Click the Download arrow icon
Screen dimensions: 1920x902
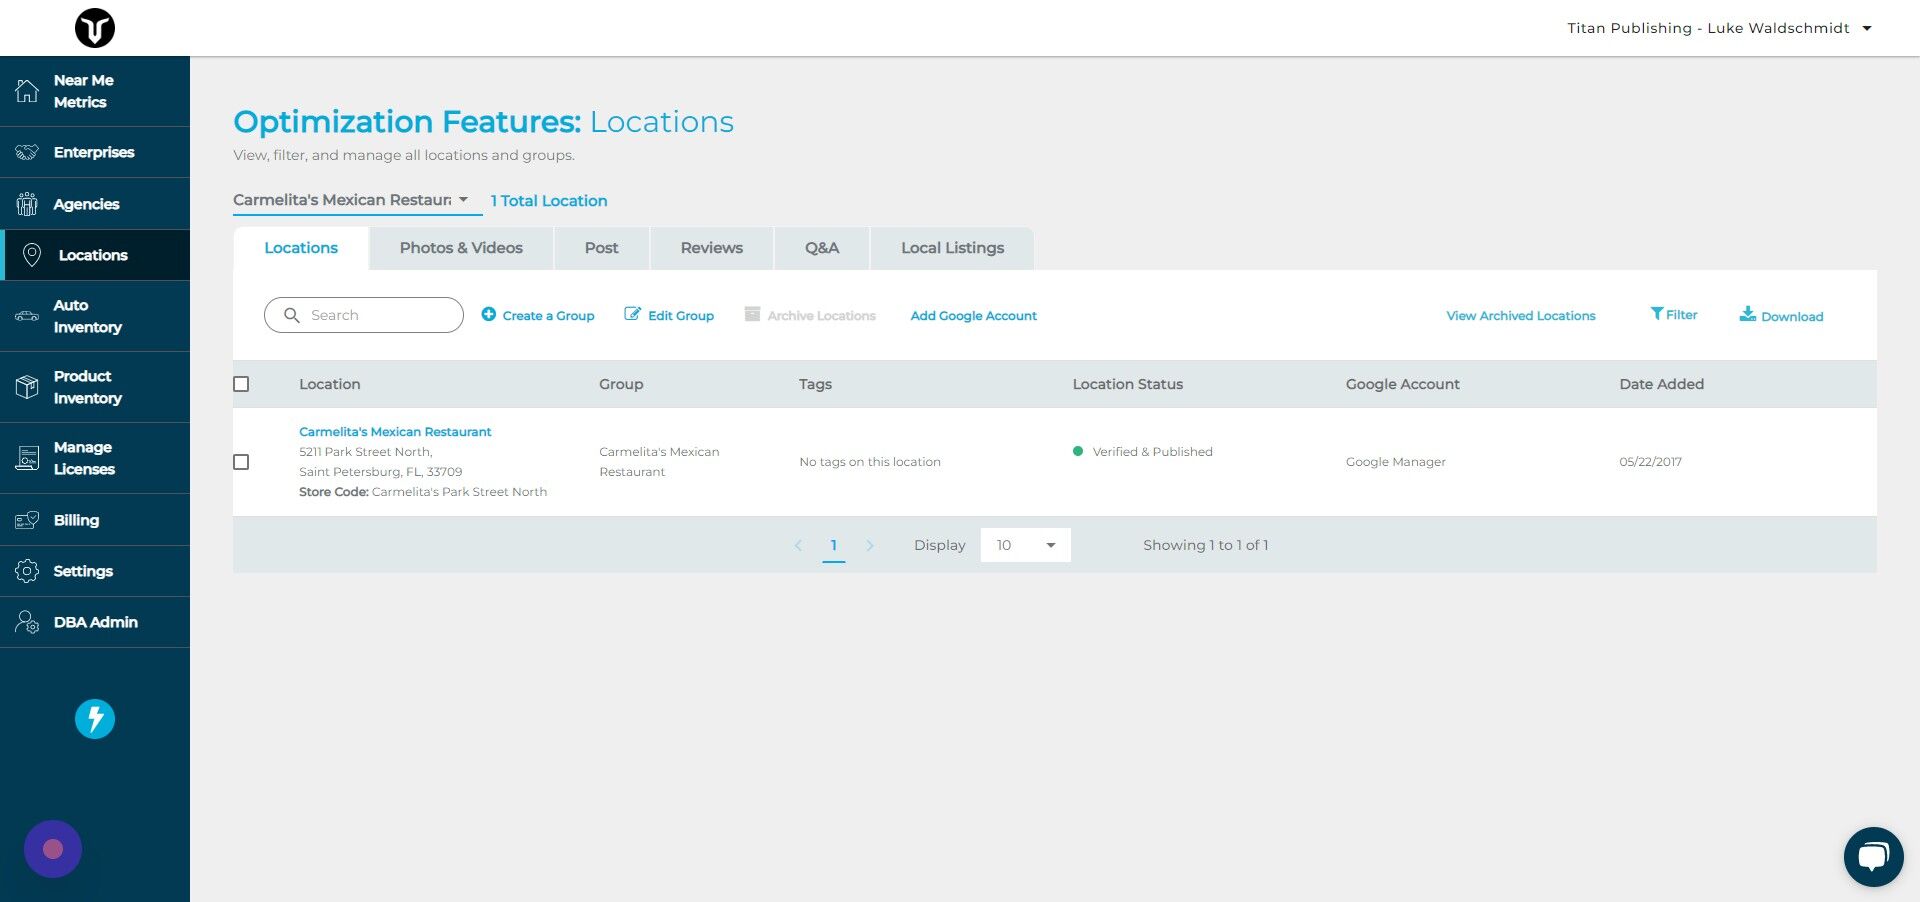pyautogui.click(x=1747, y=314)
